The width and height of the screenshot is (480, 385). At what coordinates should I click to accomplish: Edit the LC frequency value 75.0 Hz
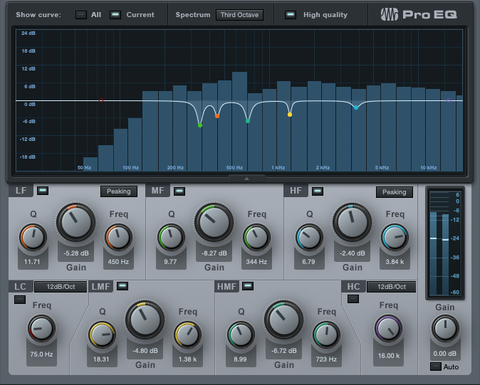coord(41,354)
